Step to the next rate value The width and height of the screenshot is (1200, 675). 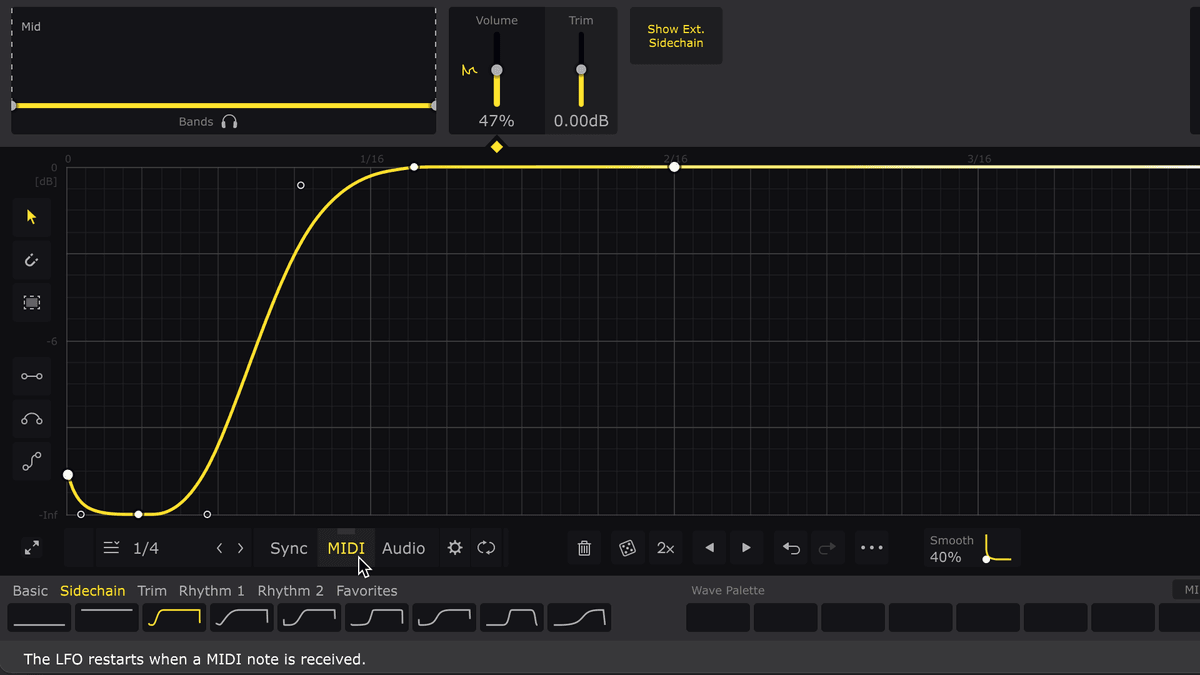tap(241, 548)
